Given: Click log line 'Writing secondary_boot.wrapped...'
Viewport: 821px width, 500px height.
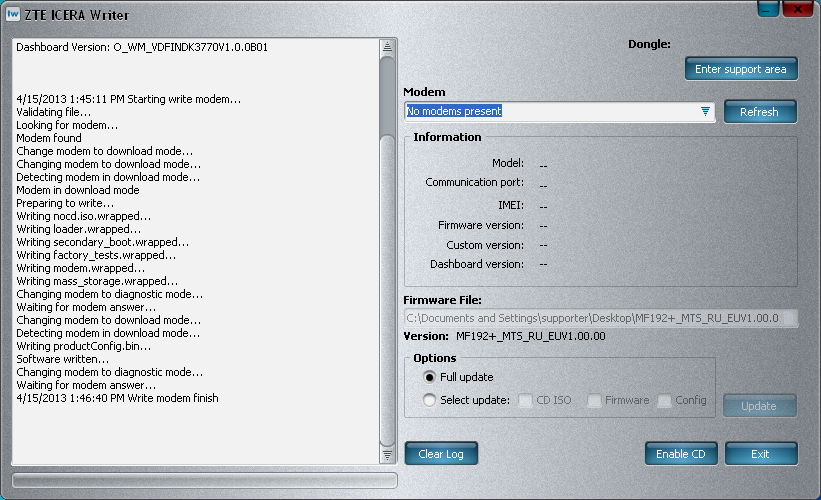Looking at the screenshot, I should tap(103, 242).
